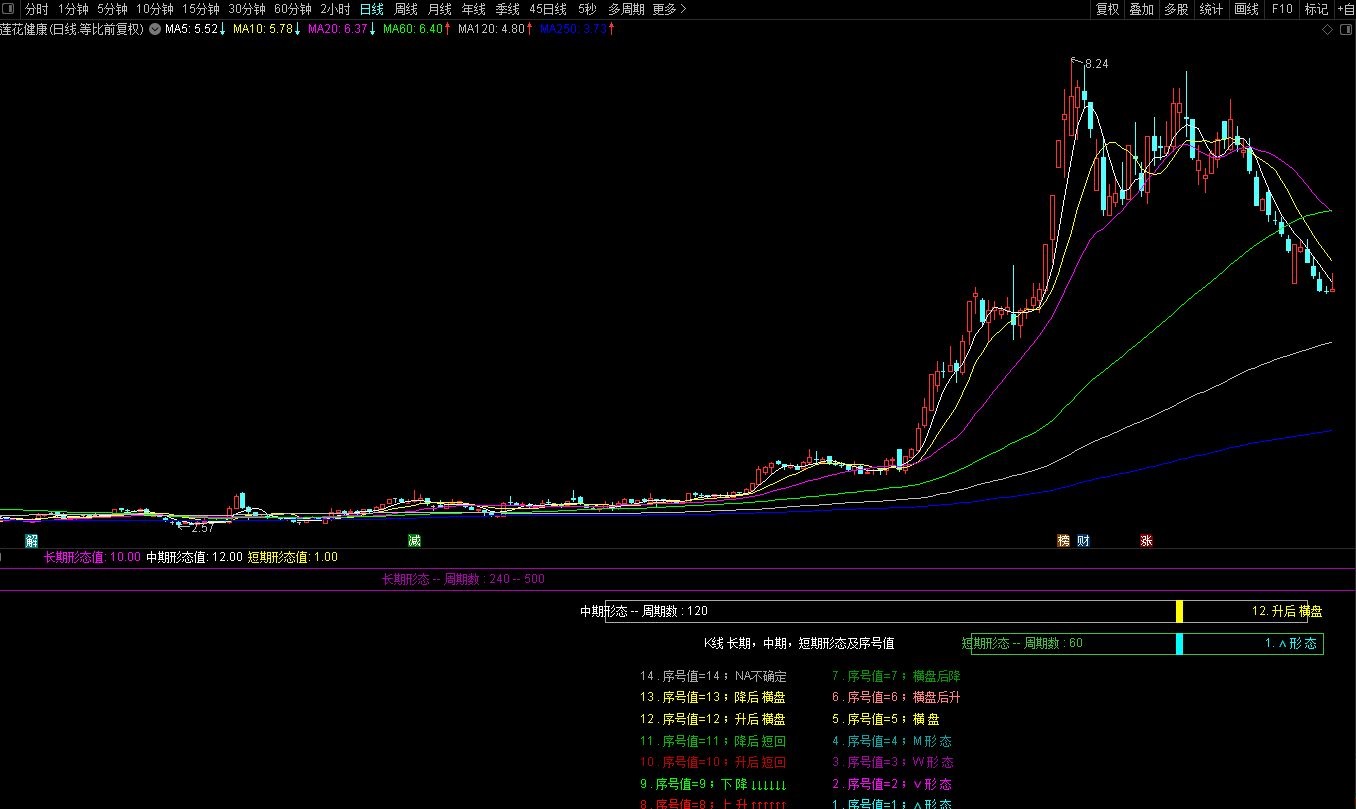This screenshot has height=809, width=1356.
Task: Select the 10分钟 period tab
Action: [155, 9]
